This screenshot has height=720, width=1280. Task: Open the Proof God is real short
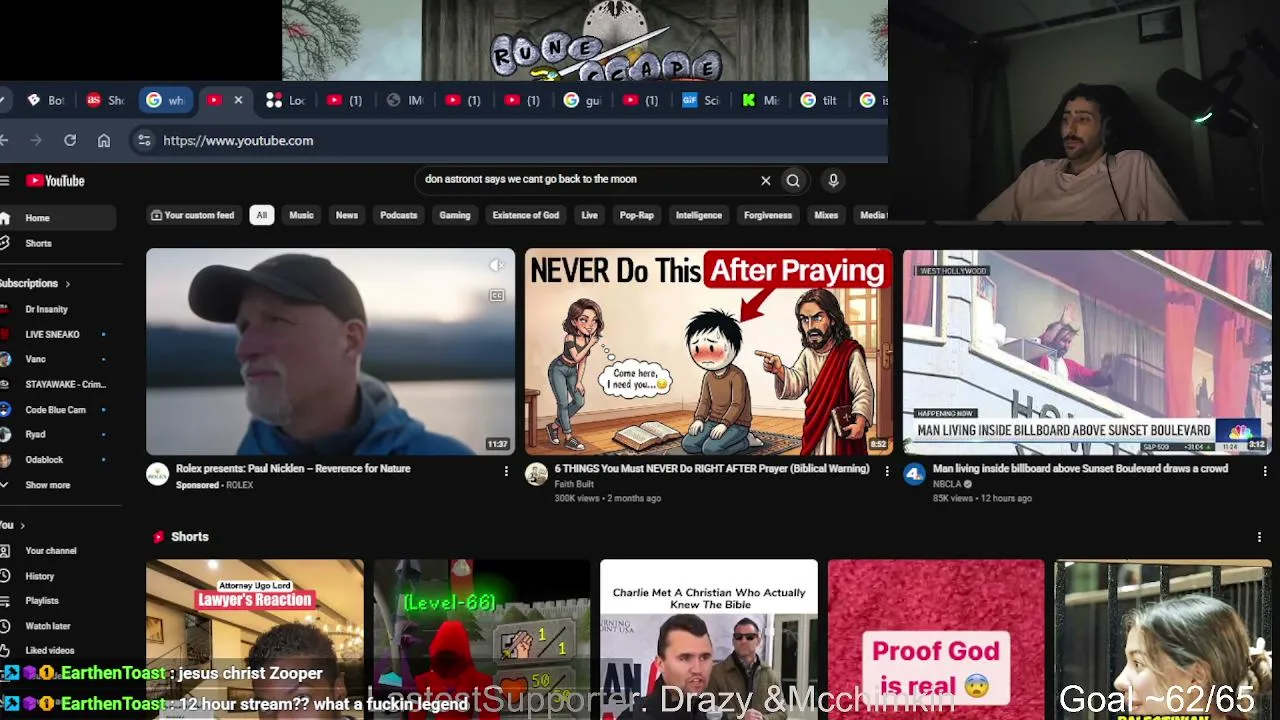point(936,639)
